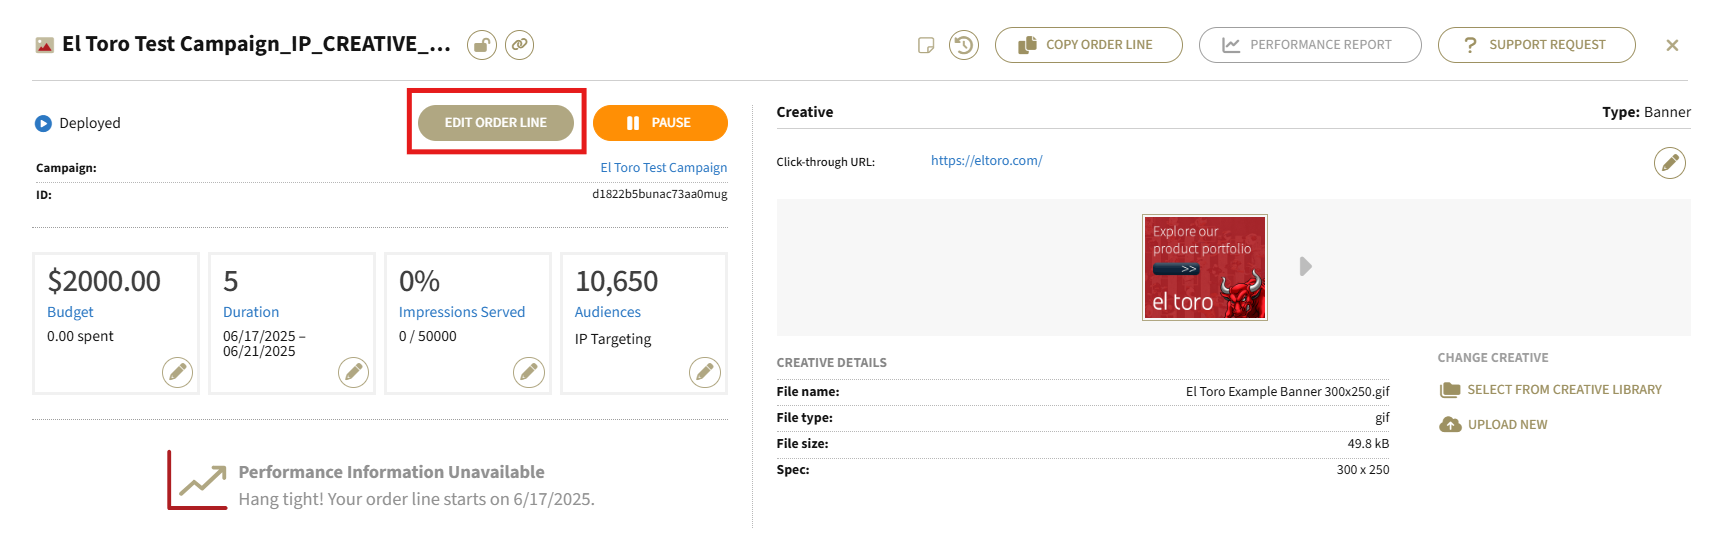The image size is (1720, 560).
Task: Click the chain link icon beside title
Action: click(519, 45)
